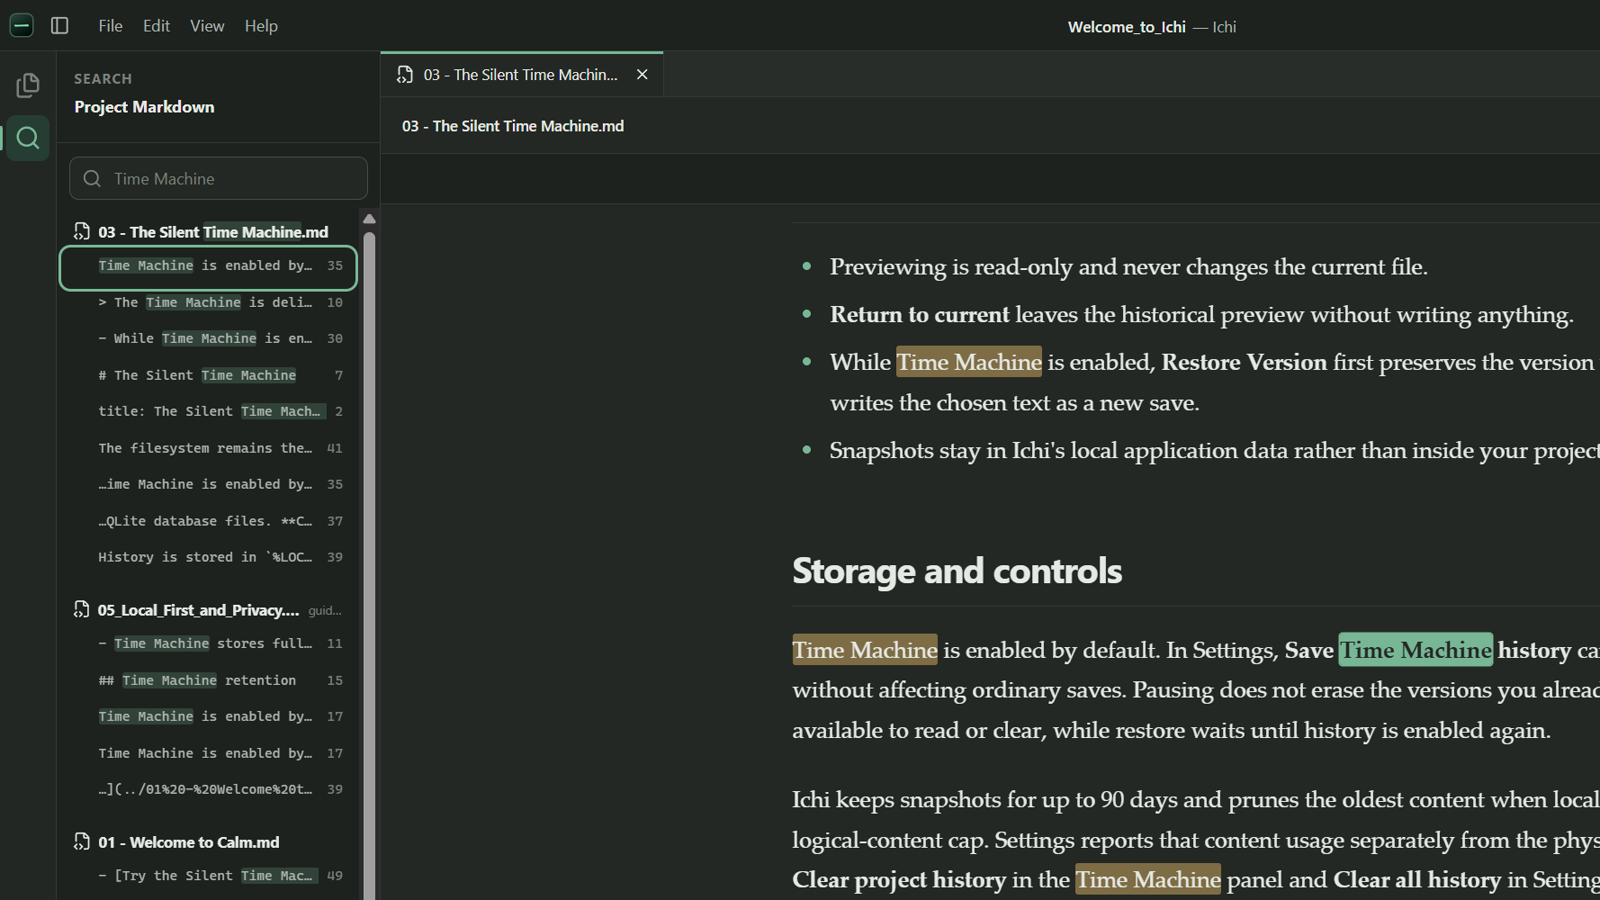Viewport: 1600px width, 900px height.
Task: Select the search icon in activity bar
Action: pos(28,138)
